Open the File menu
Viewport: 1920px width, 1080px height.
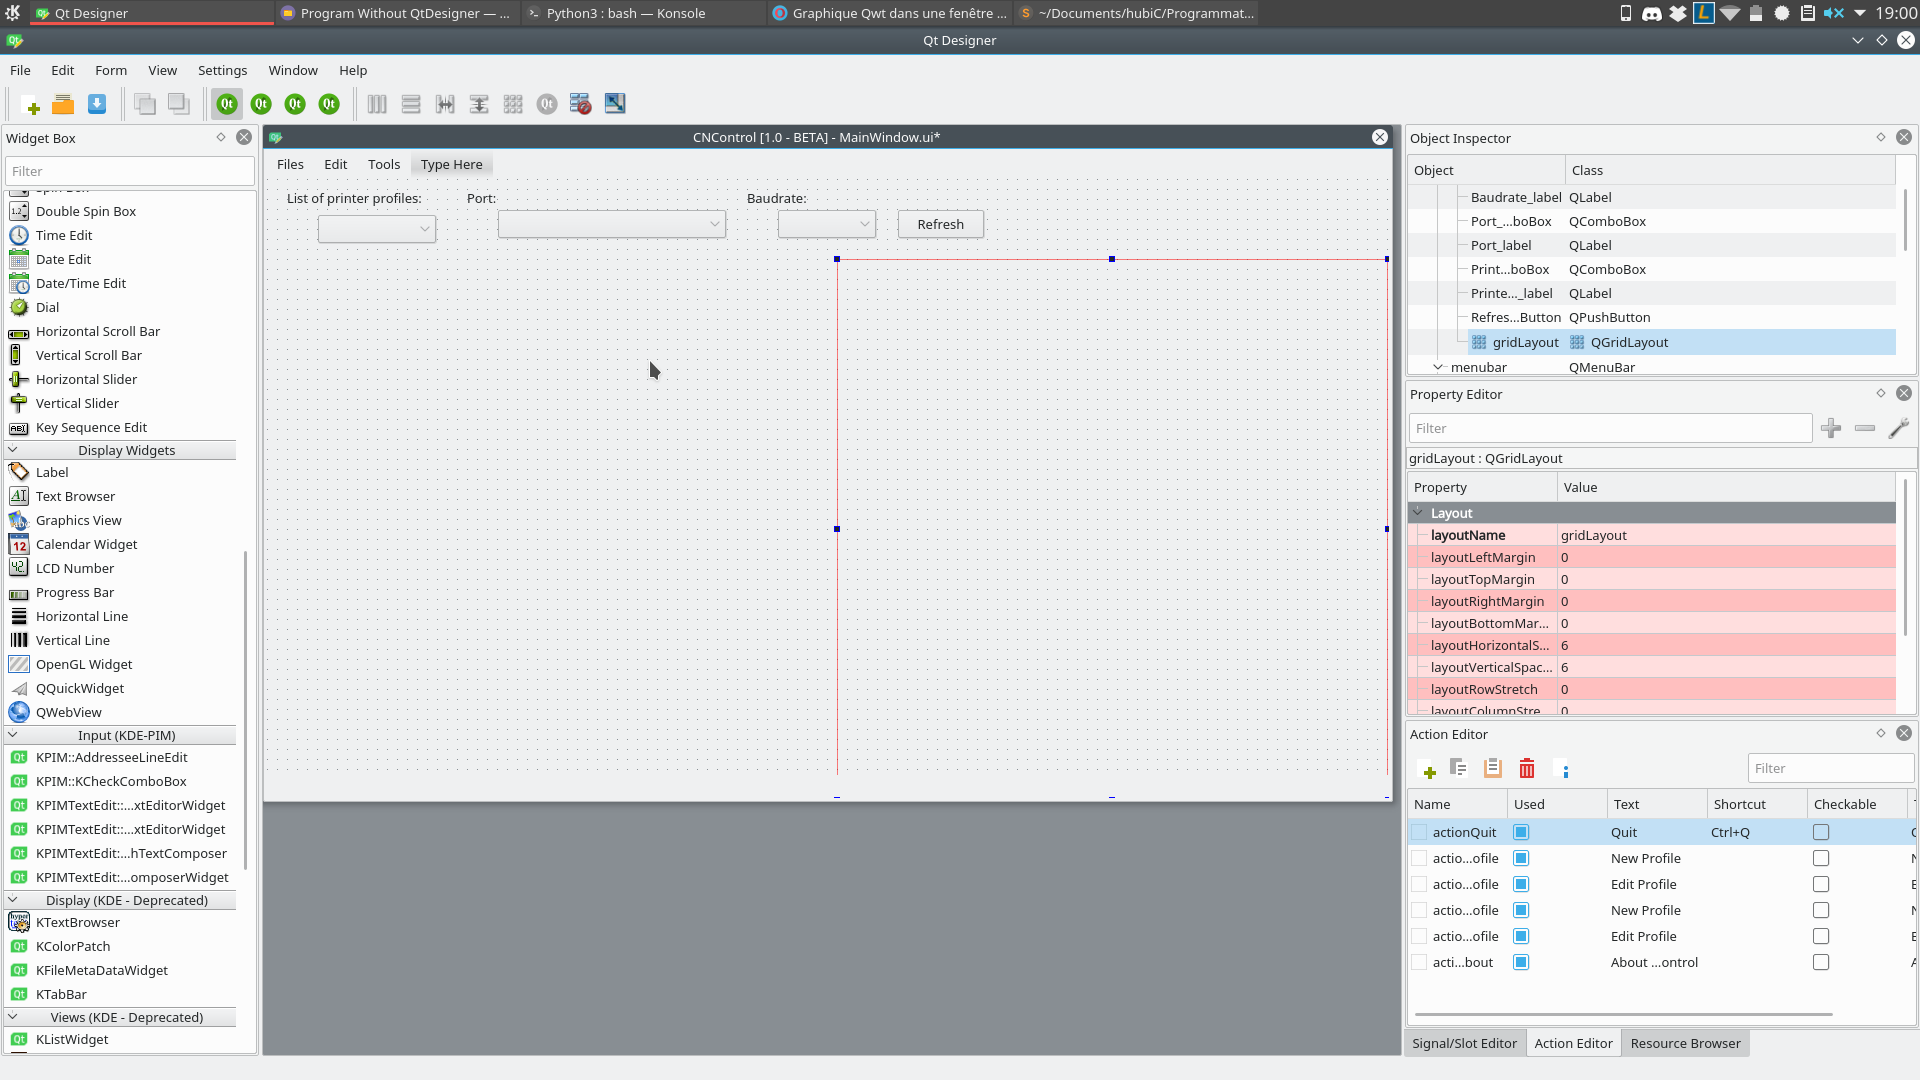(x=20, y=70)
